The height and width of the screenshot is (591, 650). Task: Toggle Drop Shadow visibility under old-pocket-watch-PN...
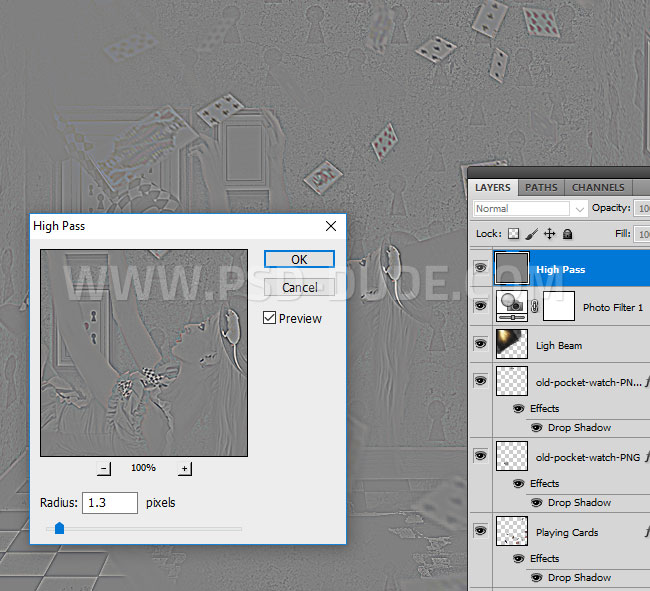point(536,427)
